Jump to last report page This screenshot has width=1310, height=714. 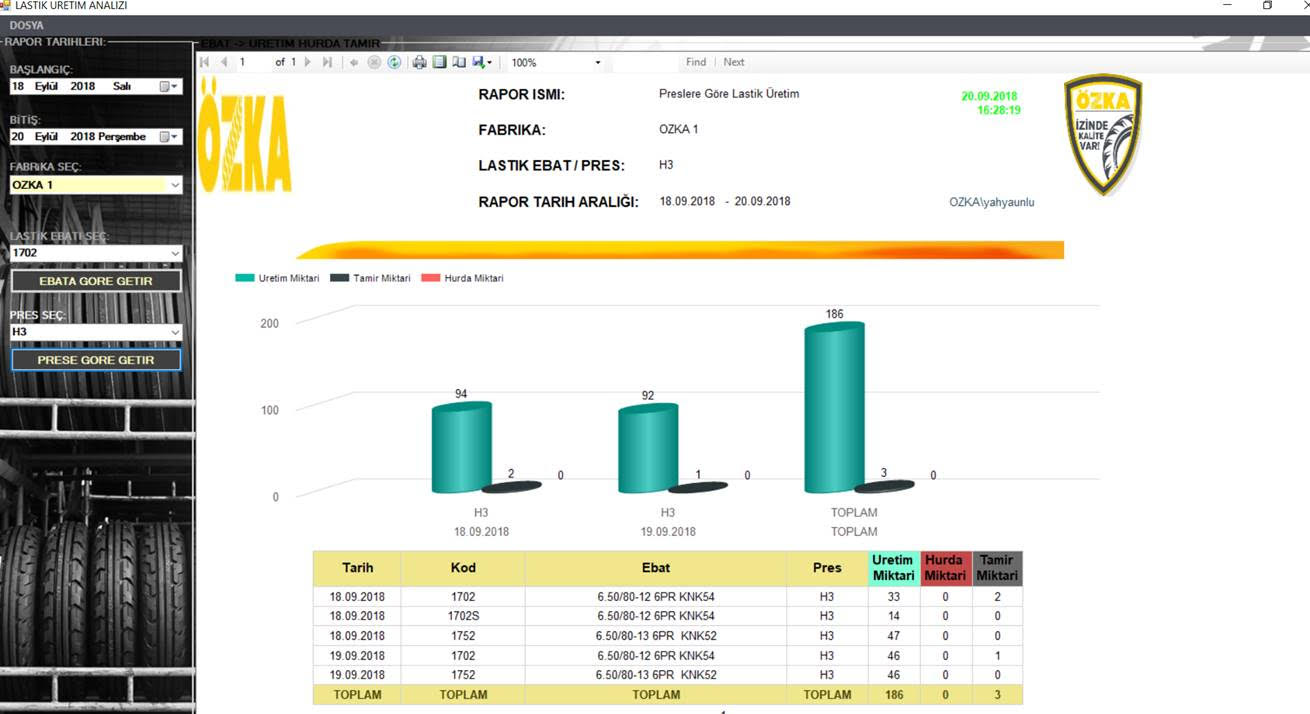[x=326, y=62]
